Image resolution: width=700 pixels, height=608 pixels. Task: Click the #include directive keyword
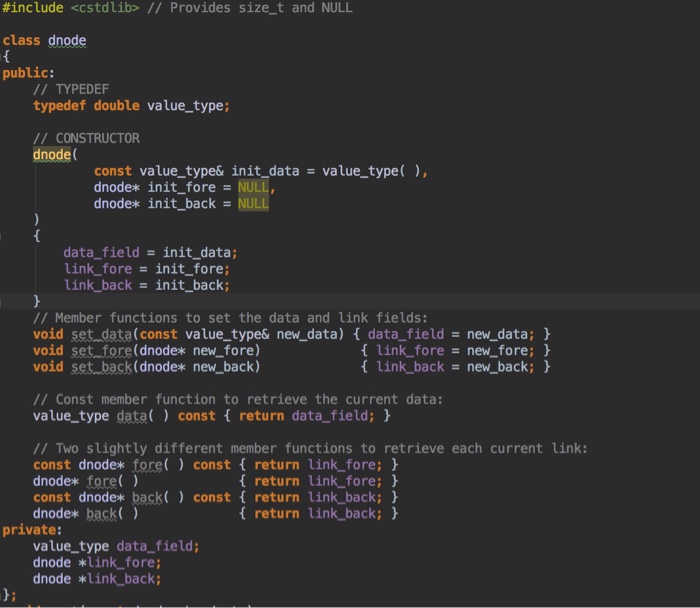coord(33,8)
